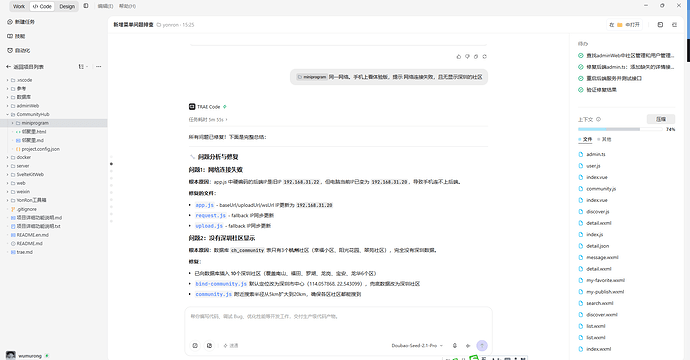Image resolution: width=690 pixels, height=360 pixels.
Task: Click the open in folder button
Action: [x=624, y=25]
